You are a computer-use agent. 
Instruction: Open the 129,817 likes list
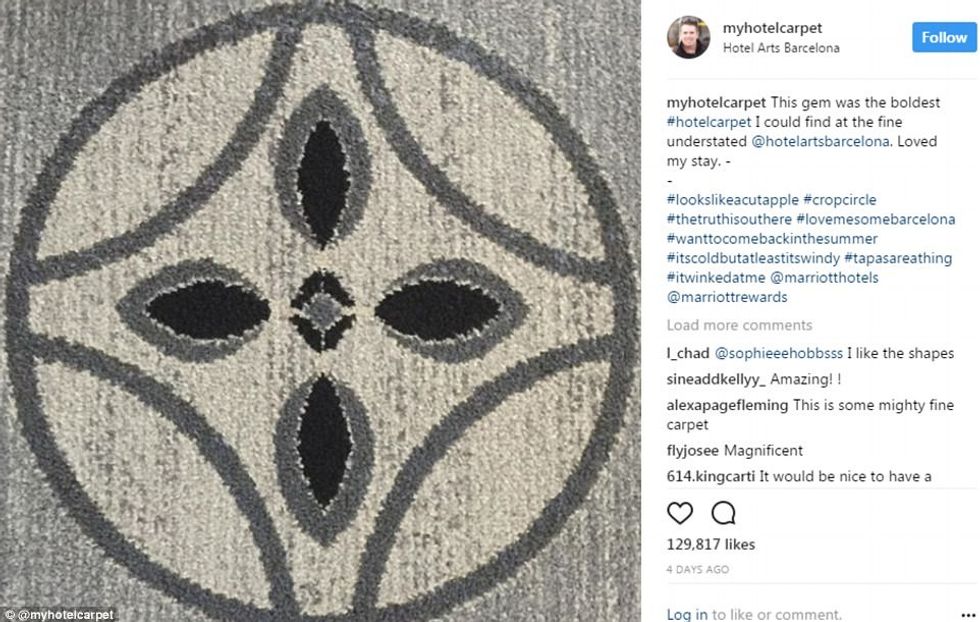[711, 544]
